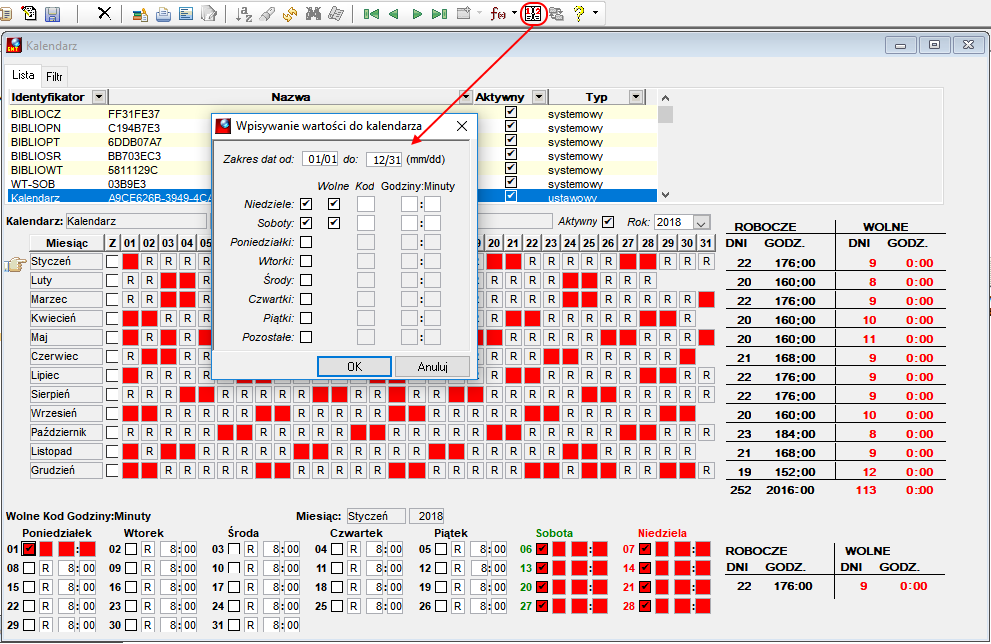Go to first record green arrow
Viewport: 991px width, 644px height.
pyautogui.click(x=371, y=13)
